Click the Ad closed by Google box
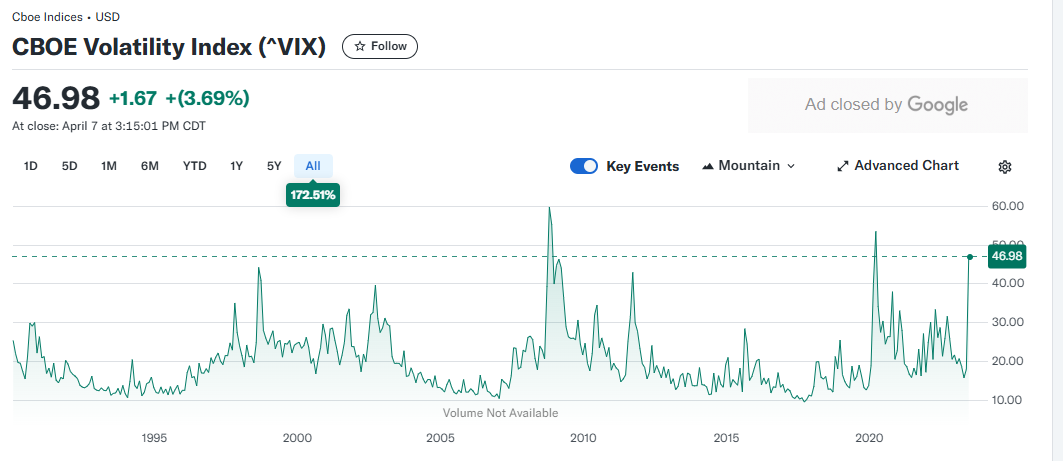1063x461 pixels. coord(887,105)
